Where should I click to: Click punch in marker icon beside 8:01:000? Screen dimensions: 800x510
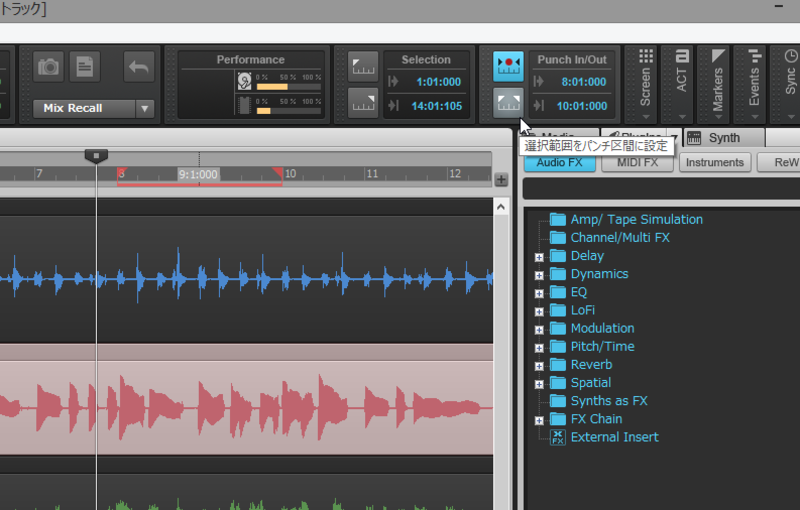coord(539,82)
